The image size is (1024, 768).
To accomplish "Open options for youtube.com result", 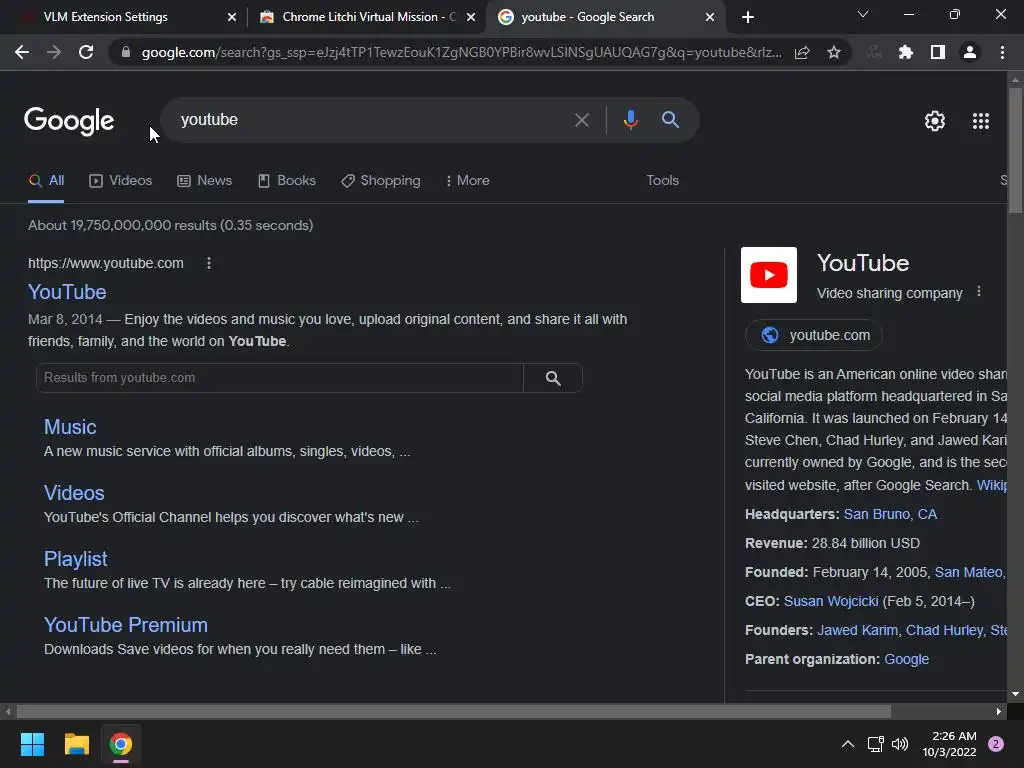I will click(x=209, y=263).
